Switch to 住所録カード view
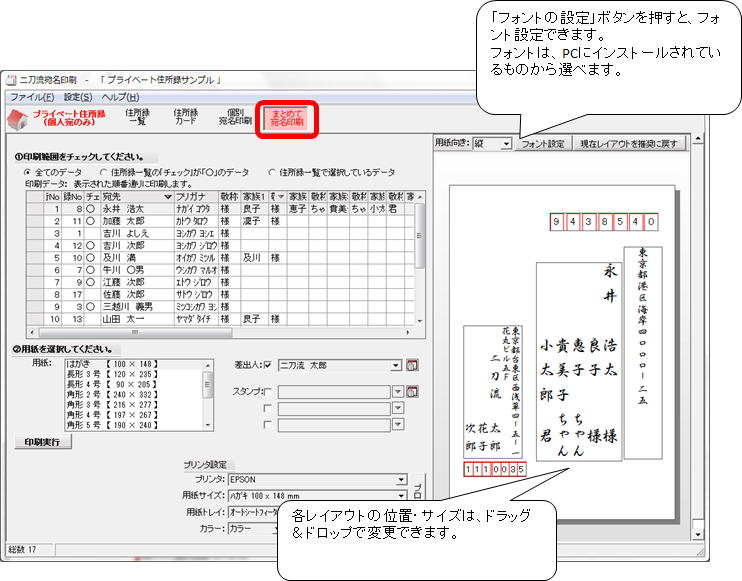Viewport: 742px width, 581px height. (x=185, y=119)
